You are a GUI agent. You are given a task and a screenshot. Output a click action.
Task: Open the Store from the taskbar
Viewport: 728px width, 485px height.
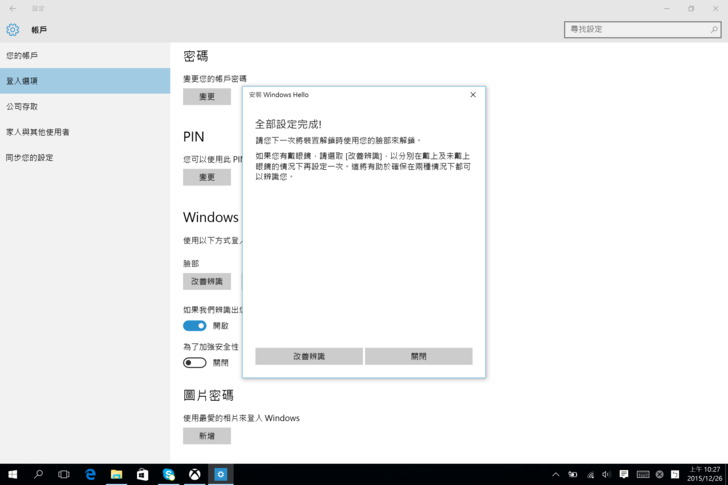(x=143, y=474)
